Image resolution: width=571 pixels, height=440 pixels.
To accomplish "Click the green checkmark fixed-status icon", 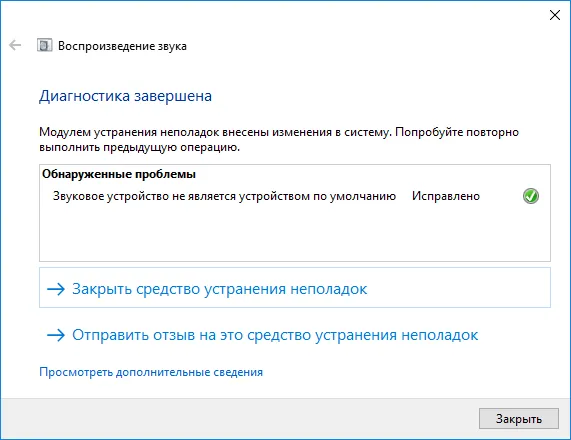I will (531, 196).
